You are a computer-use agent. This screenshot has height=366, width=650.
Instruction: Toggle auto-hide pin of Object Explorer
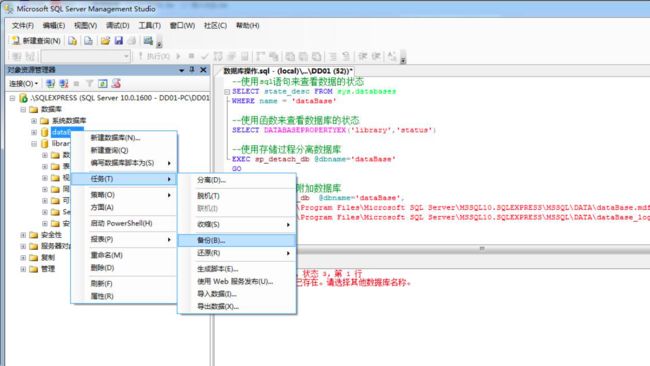pos(192,70)
